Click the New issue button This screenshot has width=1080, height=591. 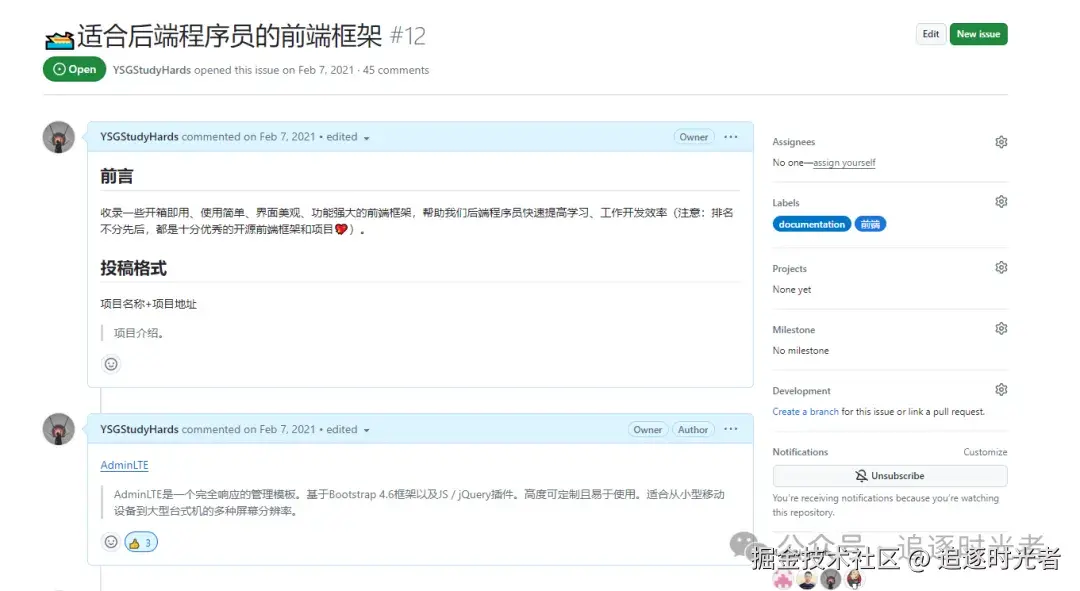(978, 33)
